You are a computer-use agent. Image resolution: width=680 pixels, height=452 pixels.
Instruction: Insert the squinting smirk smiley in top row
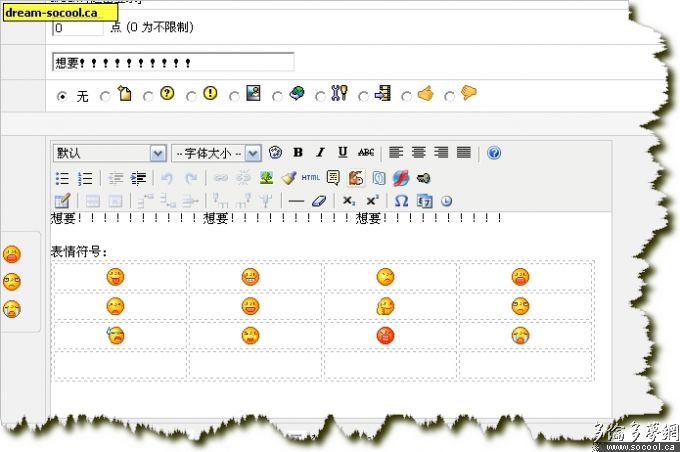click(x=385, y=277)
